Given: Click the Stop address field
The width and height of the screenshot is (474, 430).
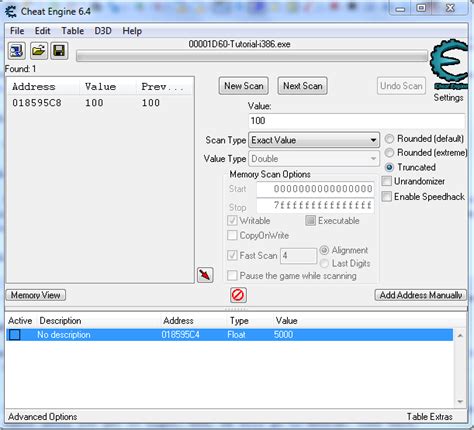Looking at the screenshot, I should click(x=315, y=205).
